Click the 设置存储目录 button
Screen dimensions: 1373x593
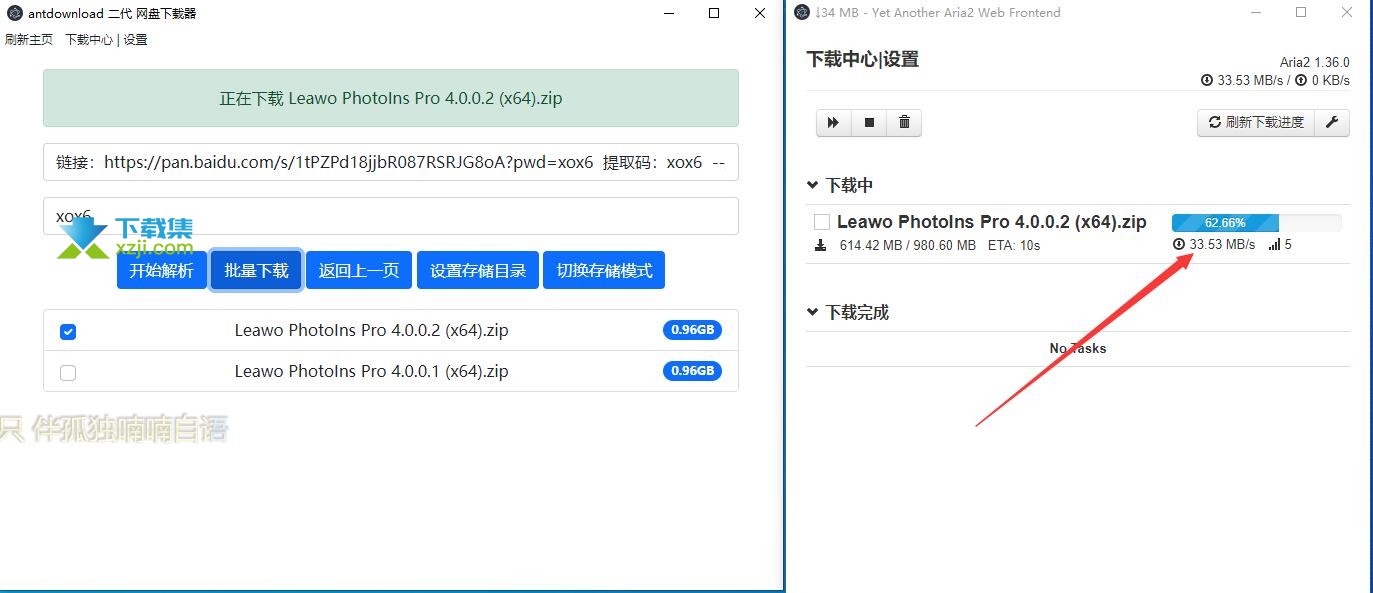[x=478, y=270]
